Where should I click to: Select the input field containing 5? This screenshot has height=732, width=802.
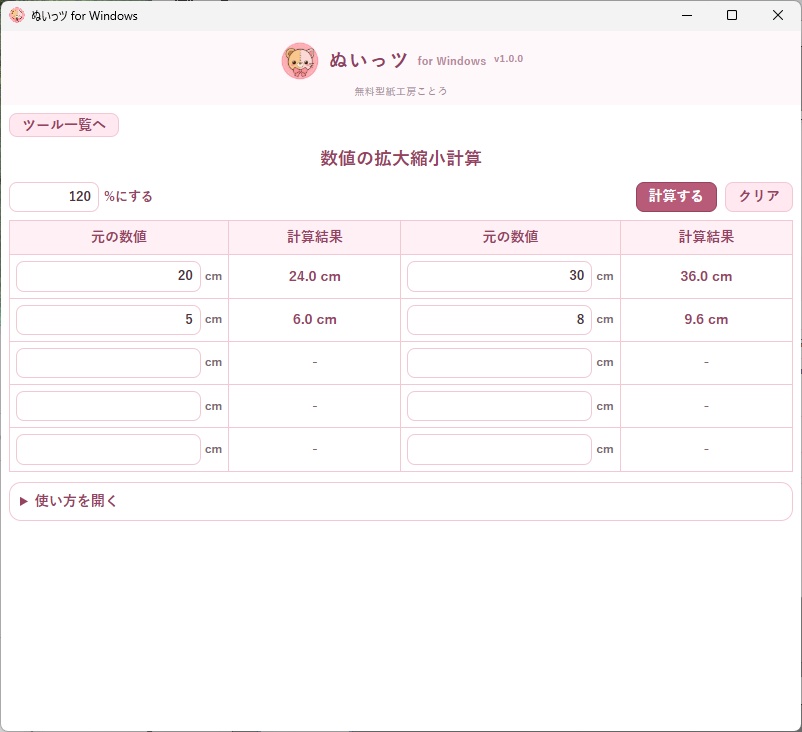(108, 320)
